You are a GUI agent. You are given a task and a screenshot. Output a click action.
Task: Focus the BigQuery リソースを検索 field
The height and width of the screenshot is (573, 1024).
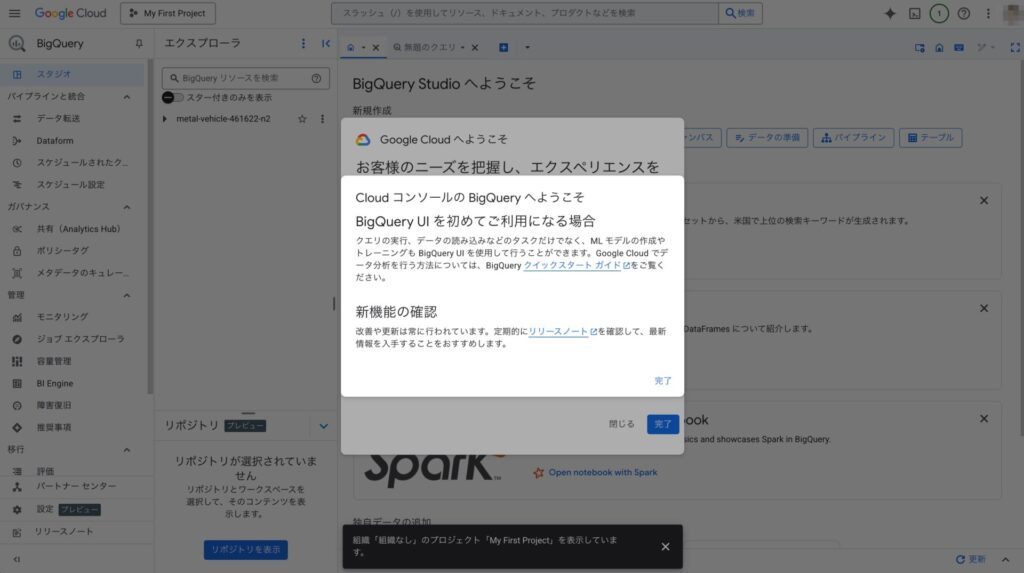(x=246, y=78)
